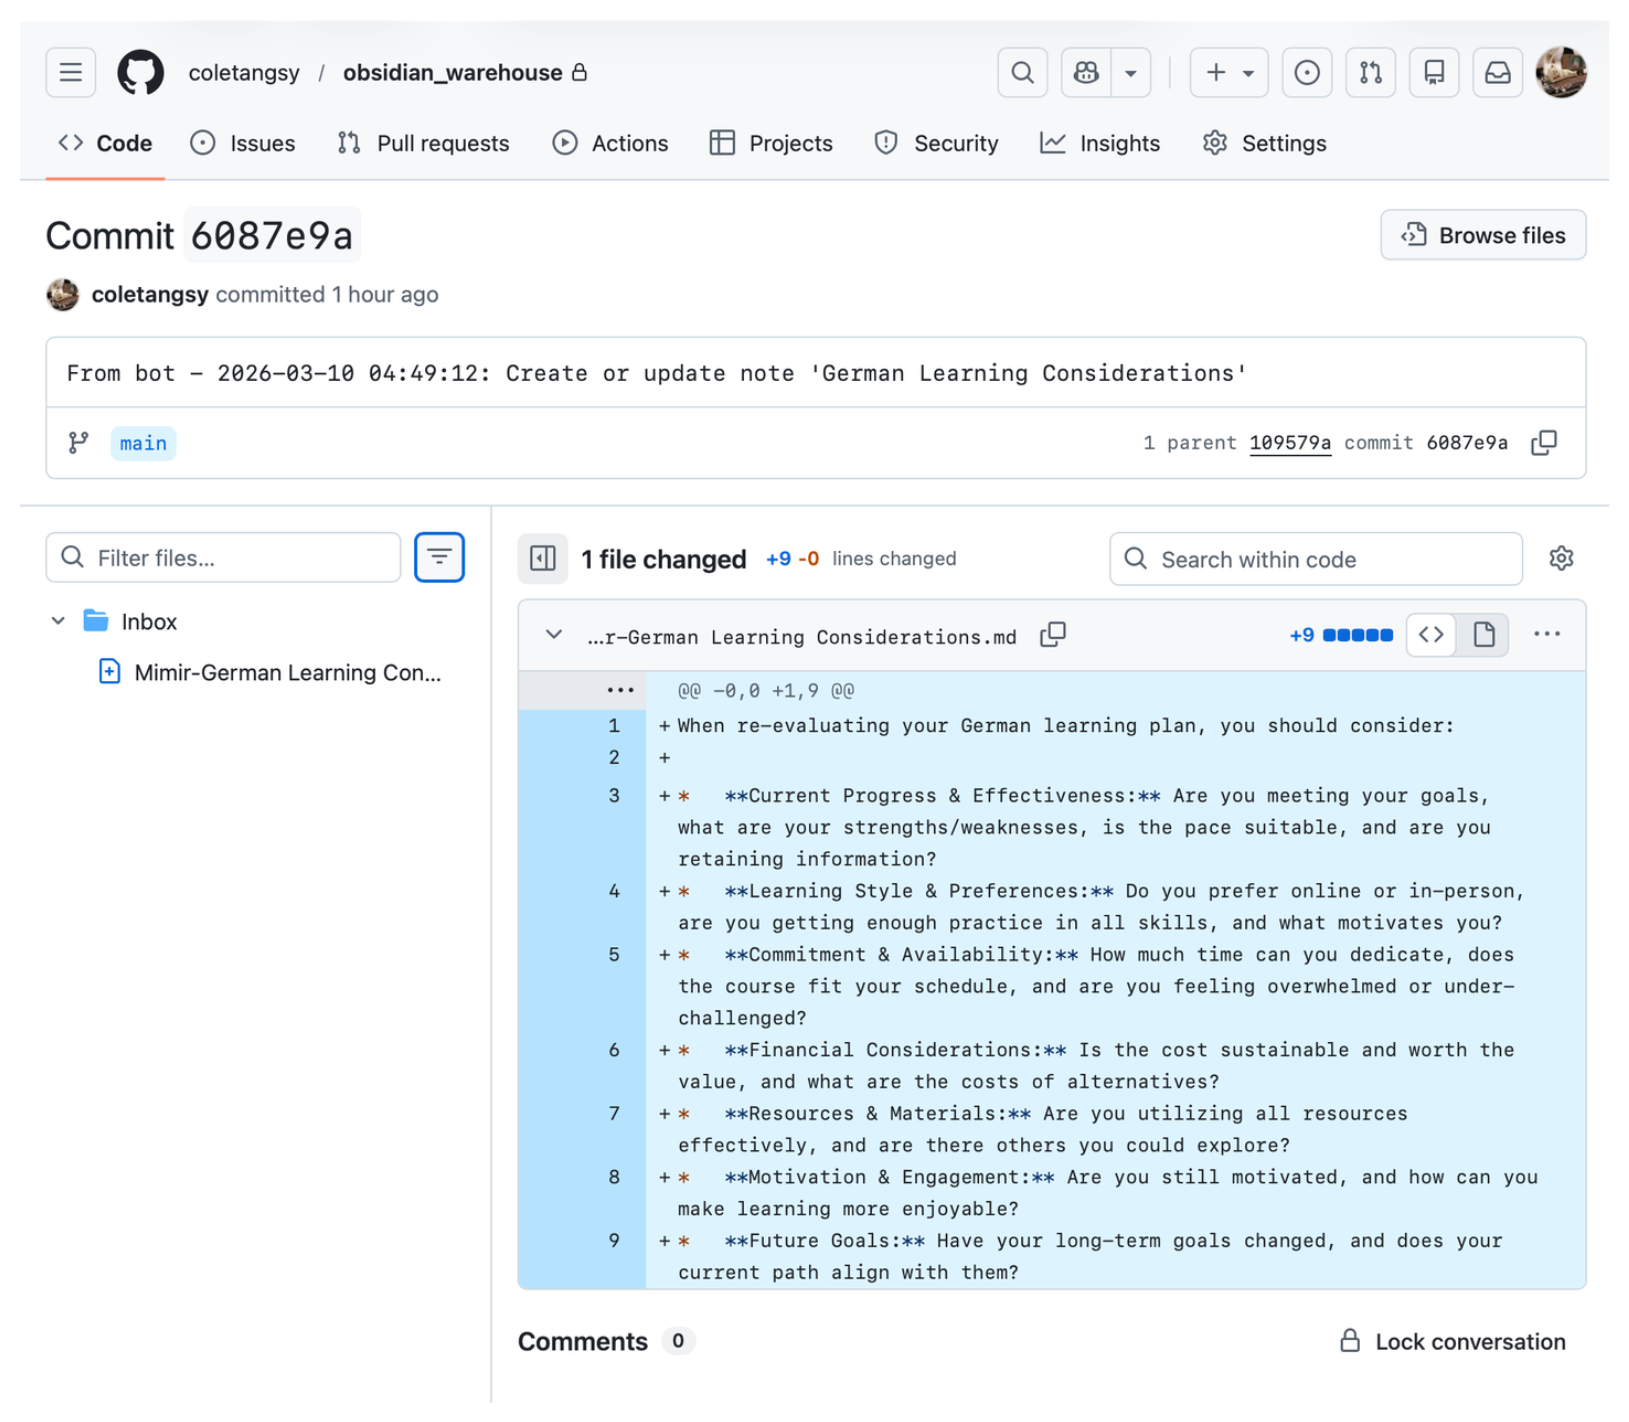
Task: Open the Actions tab
Action: click(610, 143)
